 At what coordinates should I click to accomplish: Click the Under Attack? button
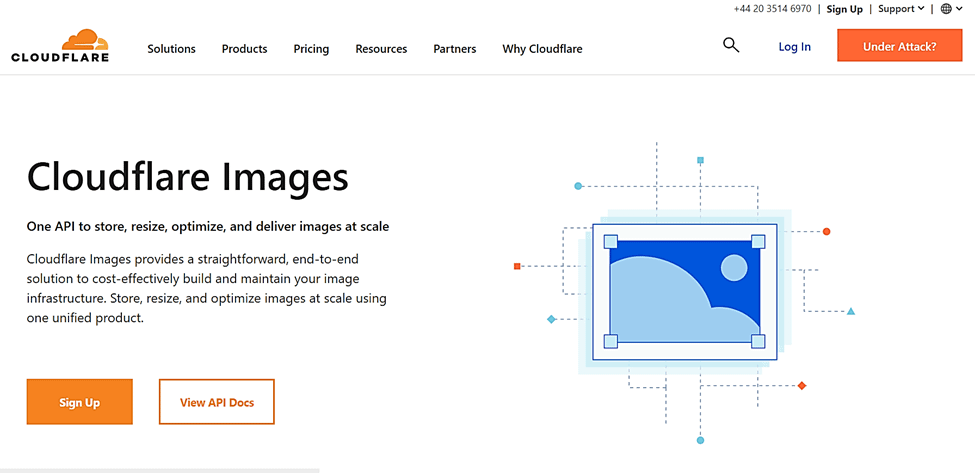click(899, 46)
